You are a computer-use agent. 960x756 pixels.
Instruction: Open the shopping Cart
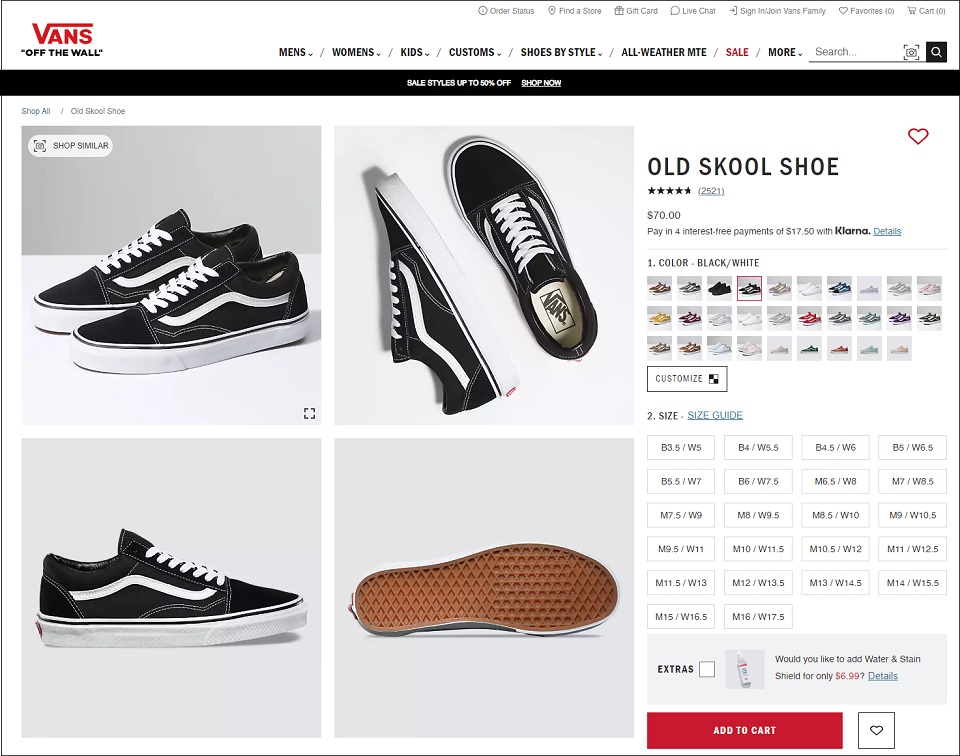(926, 11)
